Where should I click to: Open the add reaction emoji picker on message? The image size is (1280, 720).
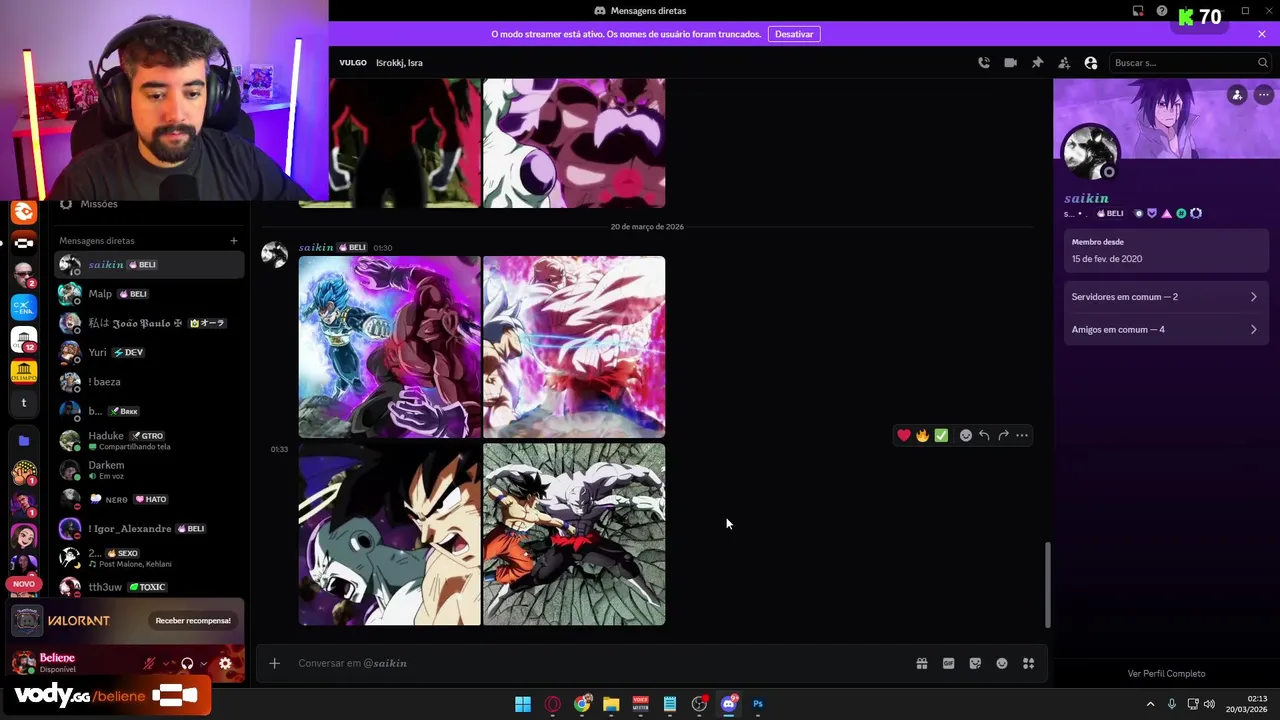pyautogui.click(x=965, y=435)
